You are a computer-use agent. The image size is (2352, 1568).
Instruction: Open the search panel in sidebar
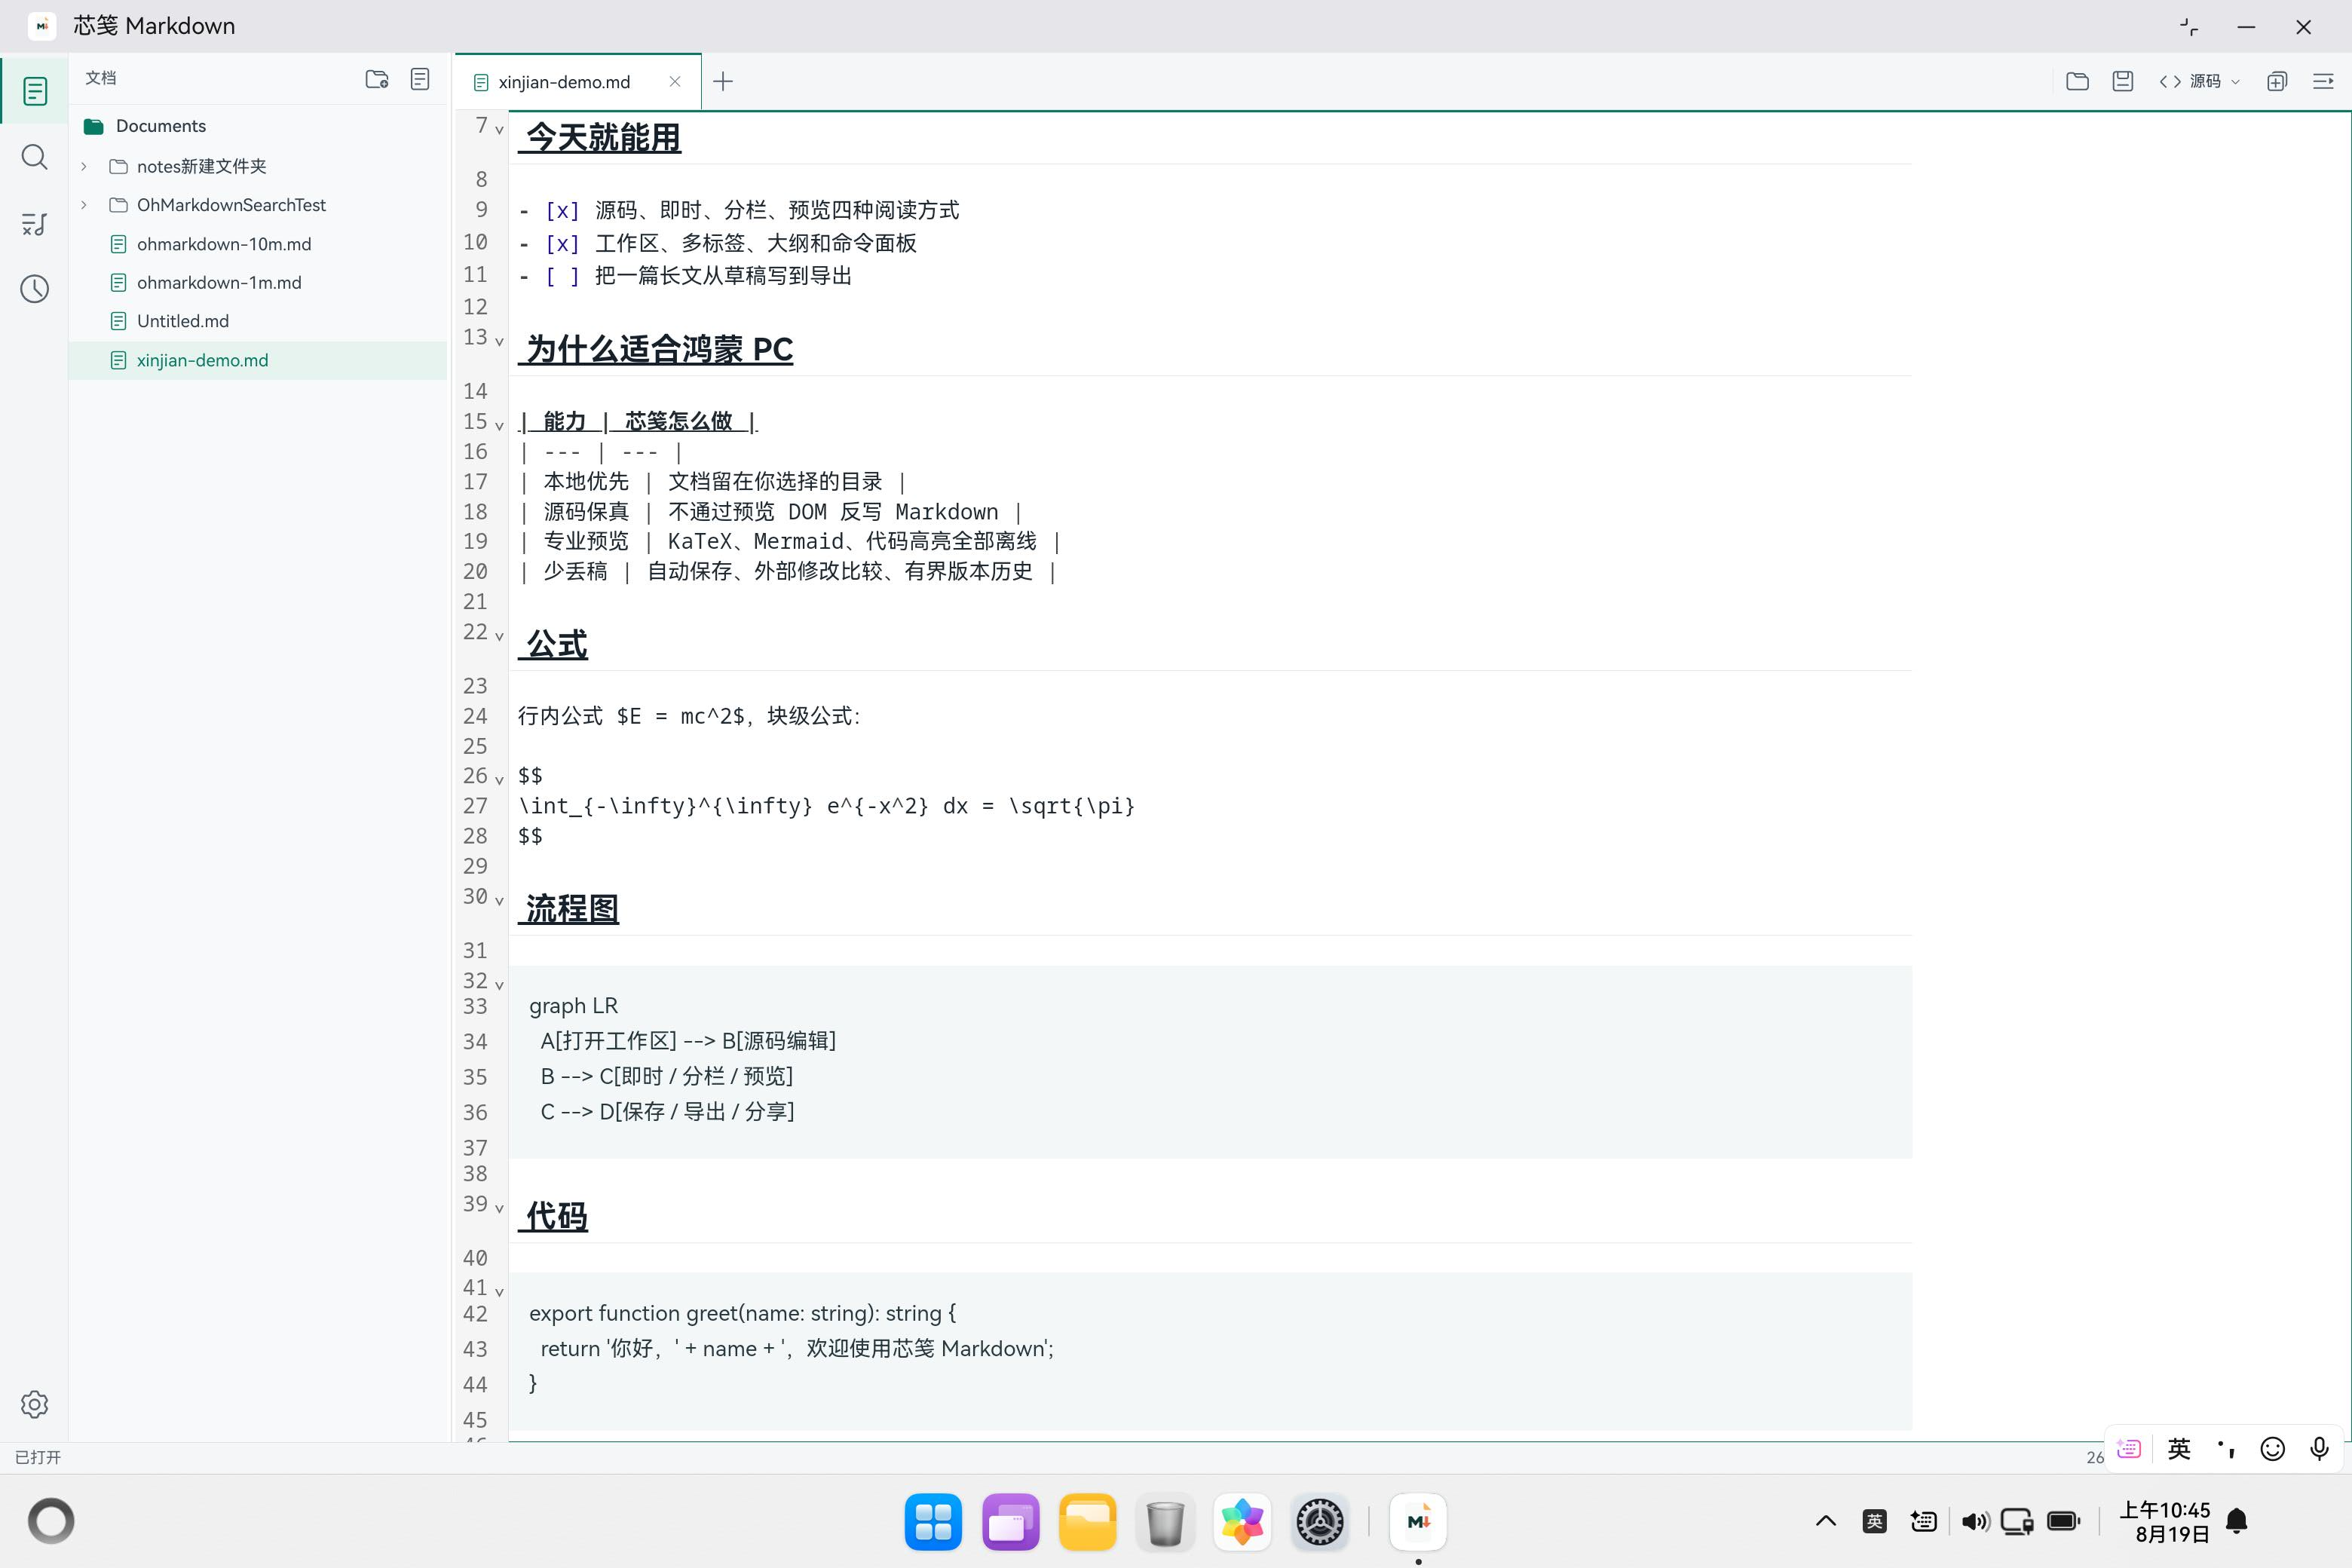(x=35, y=157)
